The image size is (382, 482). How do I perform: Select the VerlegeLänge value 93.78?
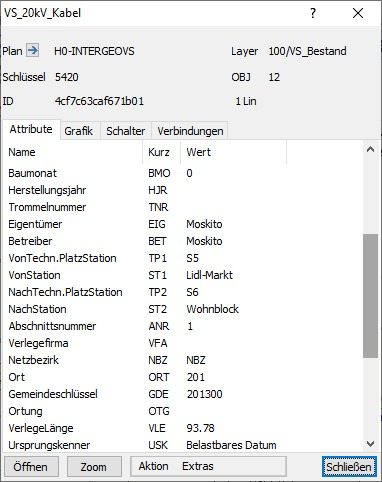tap(200, 428)
